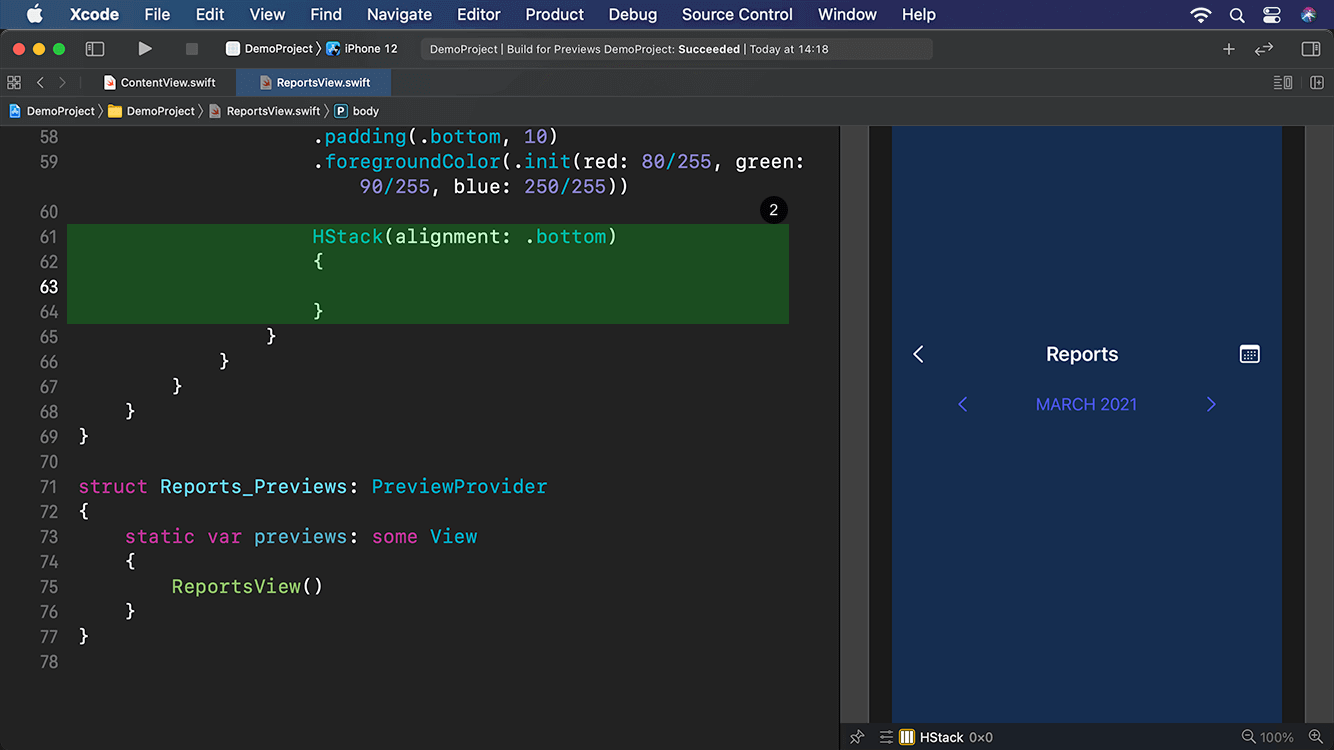Open Control Center
The height and width of the screenshot is (750, 1334).
point(1272,14)
